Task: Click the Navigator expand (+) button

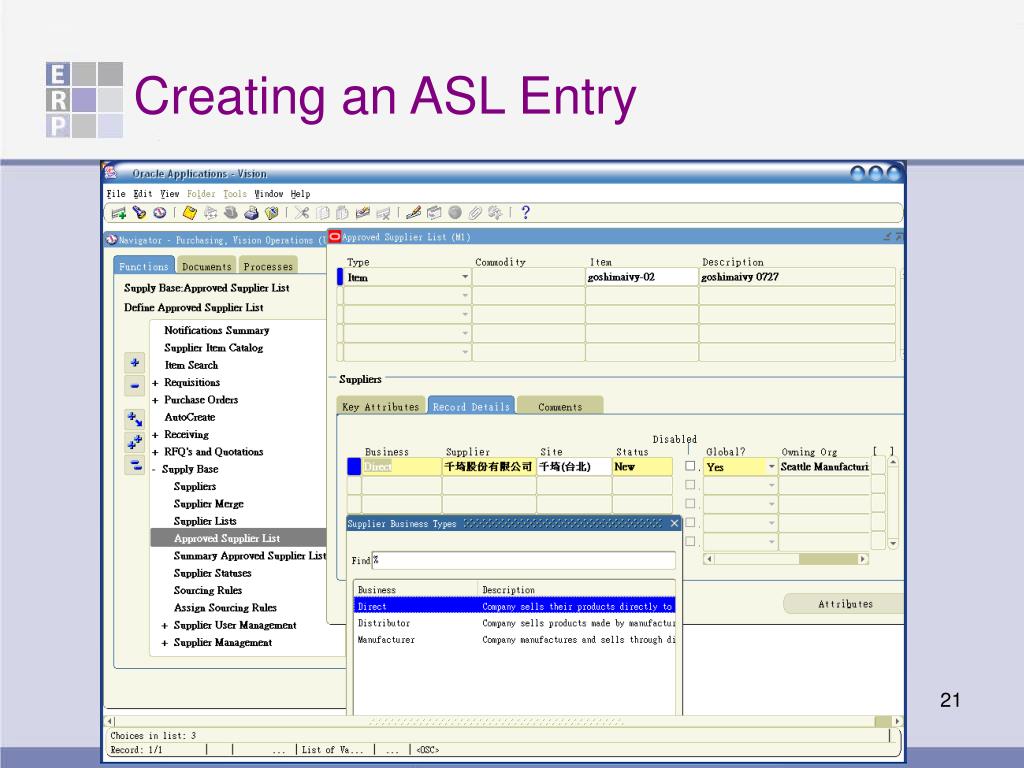Action: click(x=135, y=362)
